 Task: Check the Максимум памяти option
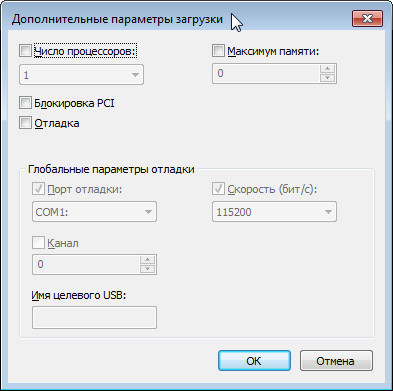coord(218,51)
